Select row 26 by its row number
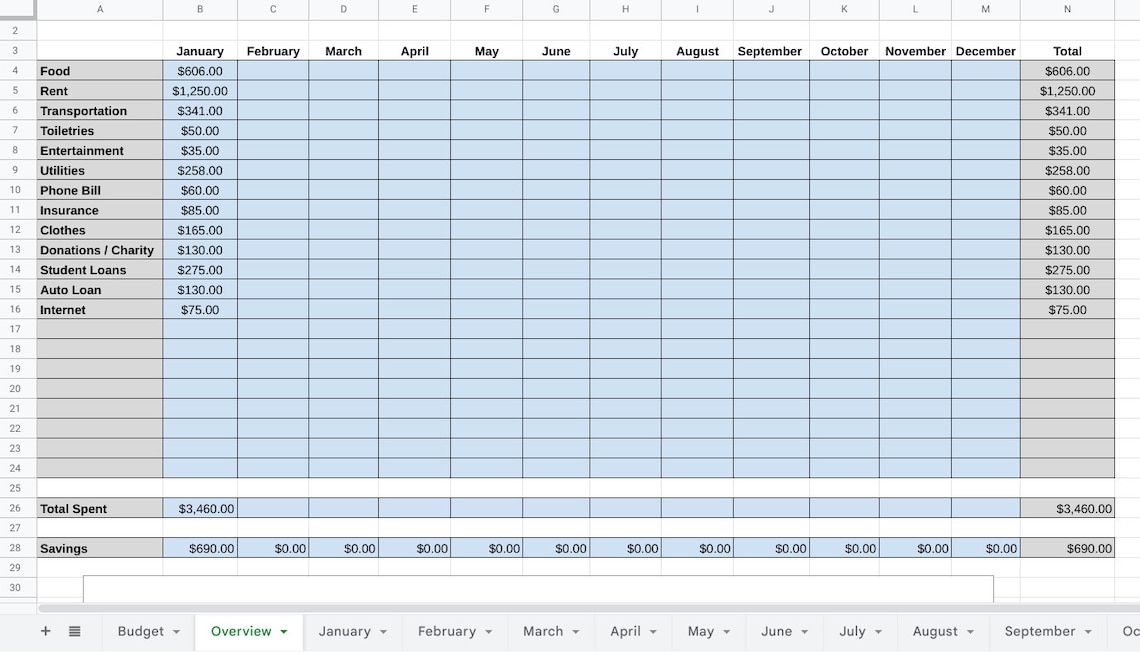 (15, 508)
